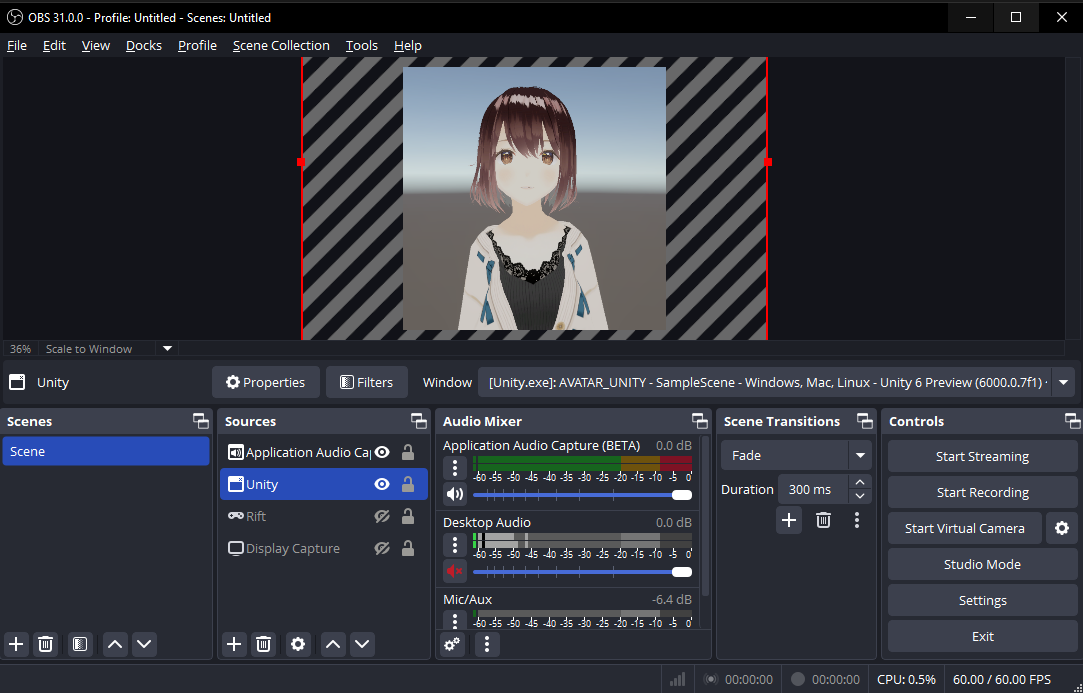Open the Edit menu

coord(54,46)
